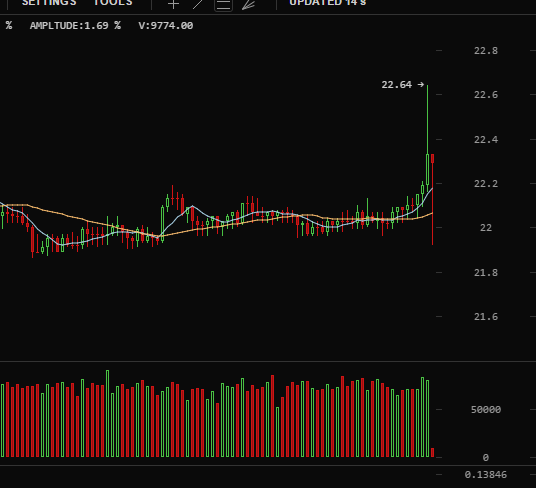536x488 pixels.
Task: Click the V:9774.00 volume readout
Action: (166, 26)
